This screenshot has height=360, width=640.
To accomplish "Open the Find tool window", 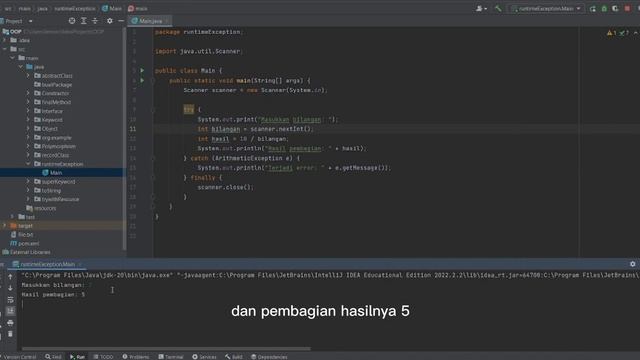I will tap(53, 357).
